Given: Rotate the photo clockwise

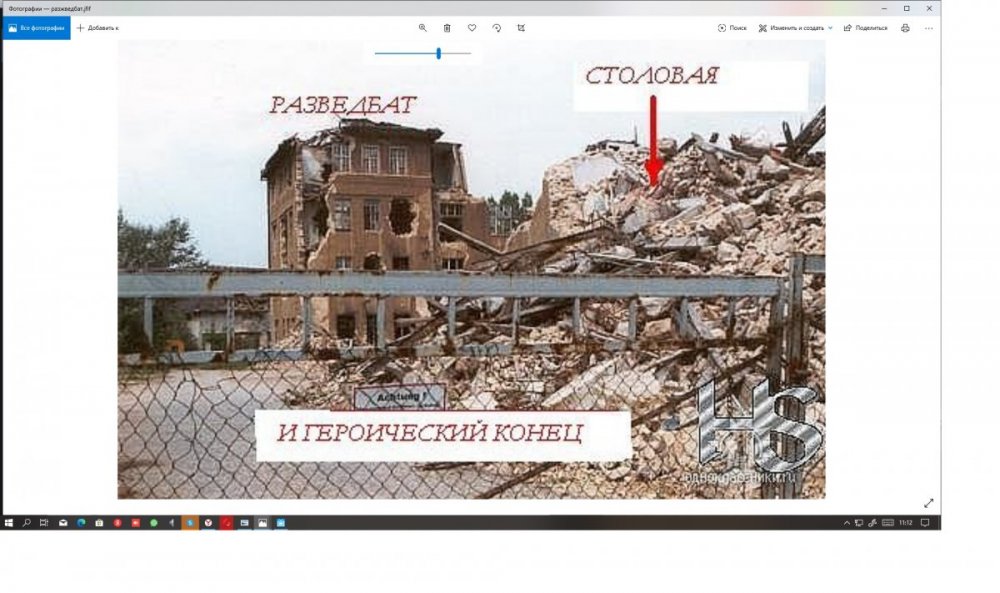Looking at the screenshot, I should 496,27.
